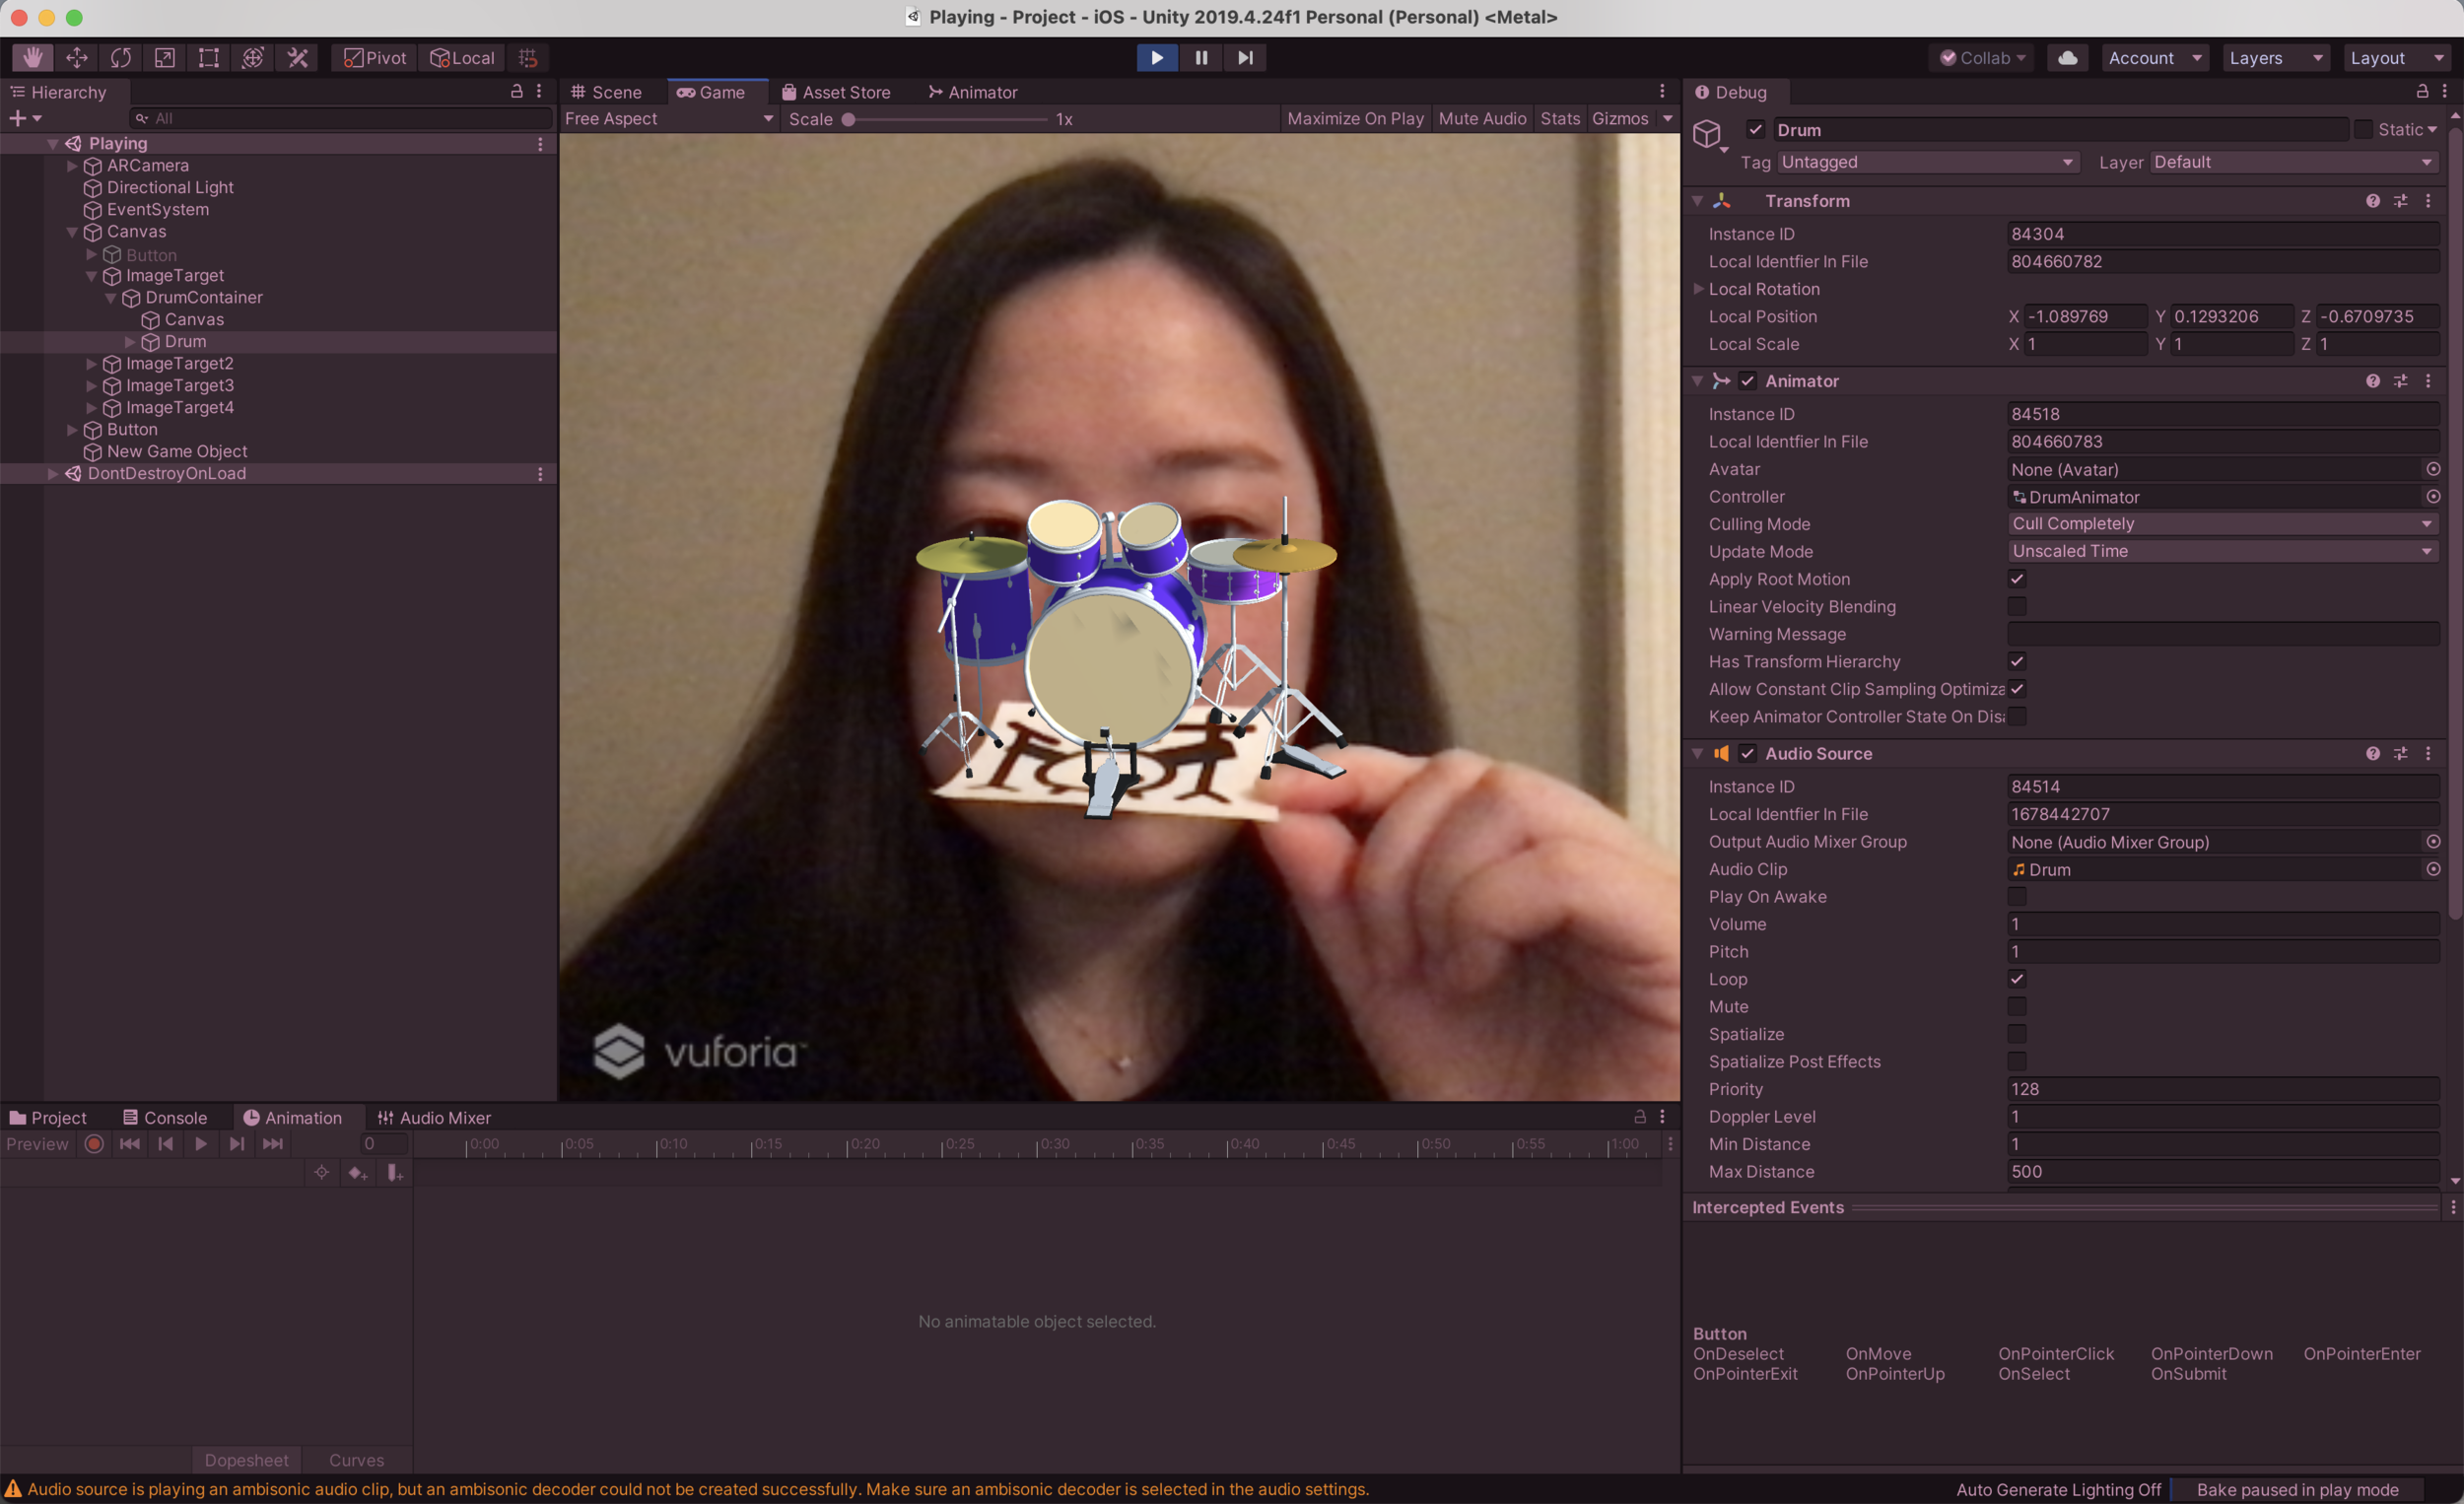The width and height of the screenshot is (2464, 1504).
Task: Click the Pause playback button
Action: pyautogui.click(x=1201, y=58)
